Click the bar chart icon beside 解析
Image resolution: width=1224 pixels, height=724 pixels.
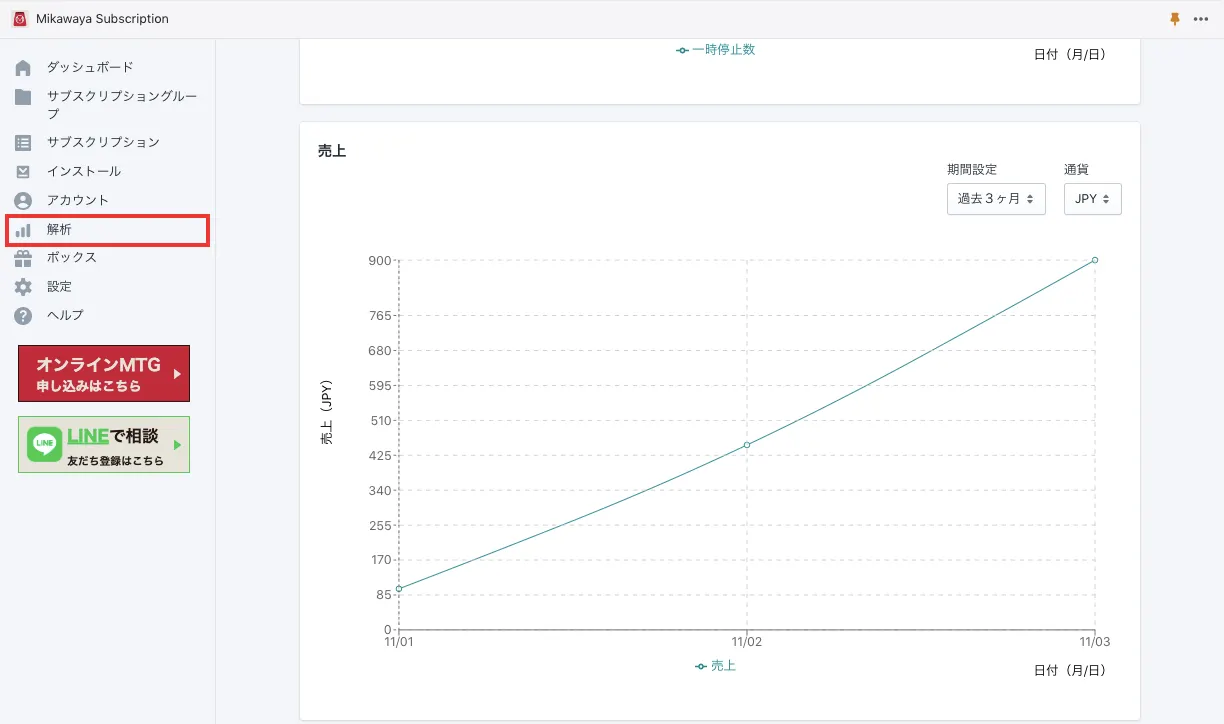point(23,230)
